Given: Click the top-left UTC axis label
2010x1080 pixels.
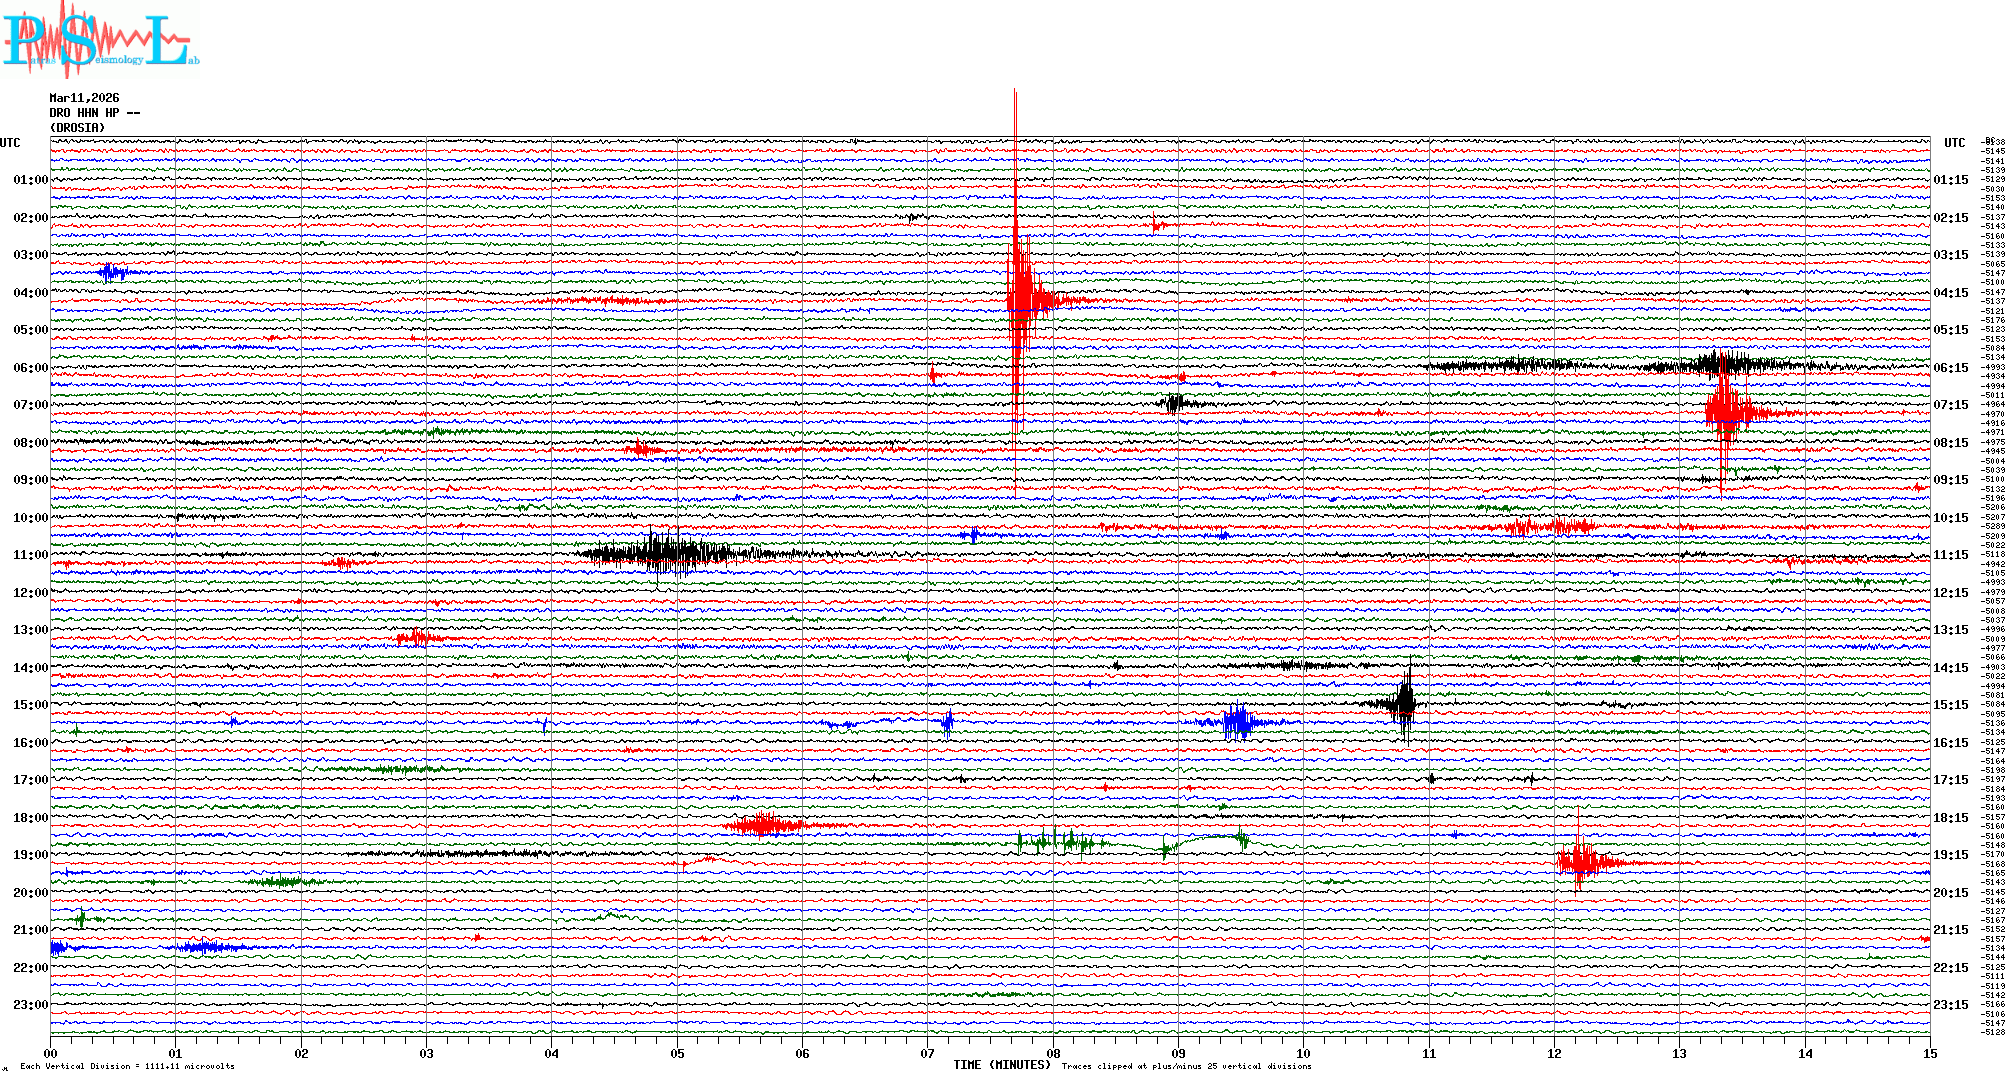Looking at the screenshot, I should (10, 143).
